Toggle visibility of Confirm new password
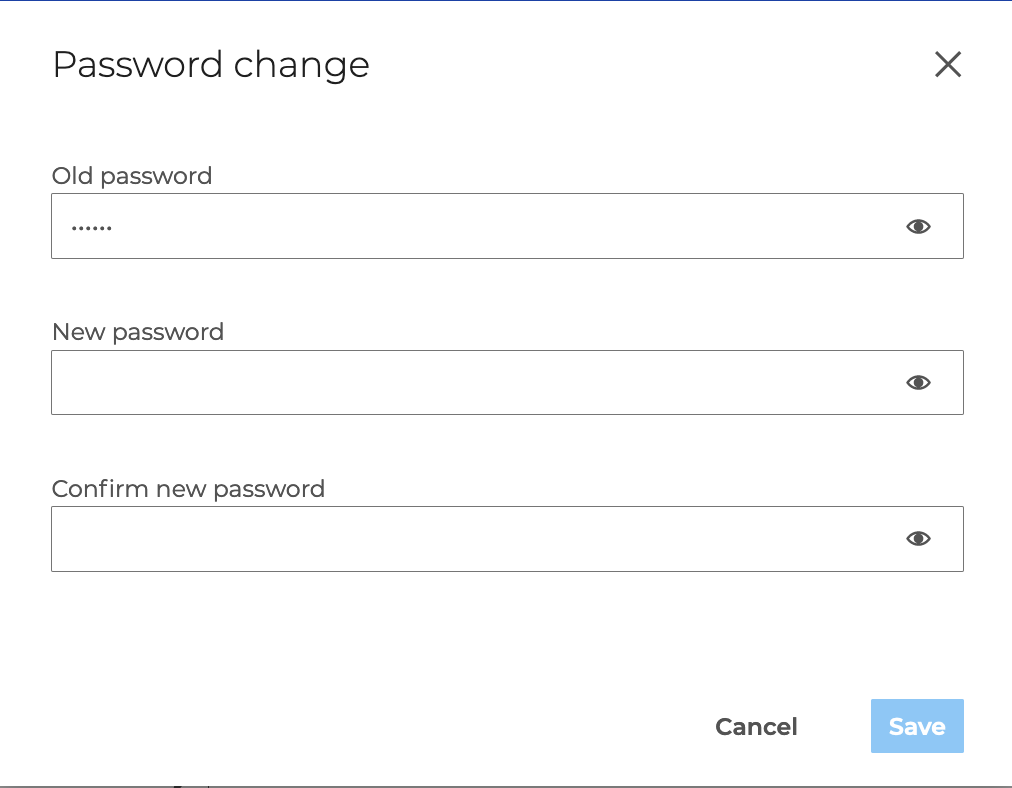1012x788 pixels. click(918, 539)
